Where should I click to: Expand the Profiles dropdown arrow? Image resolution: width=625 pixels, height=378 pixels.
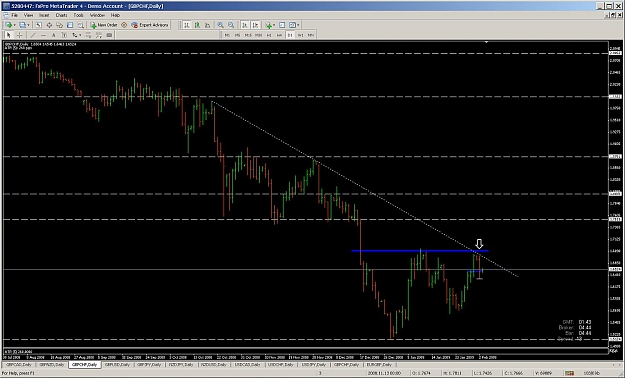[x=28, y=25]
